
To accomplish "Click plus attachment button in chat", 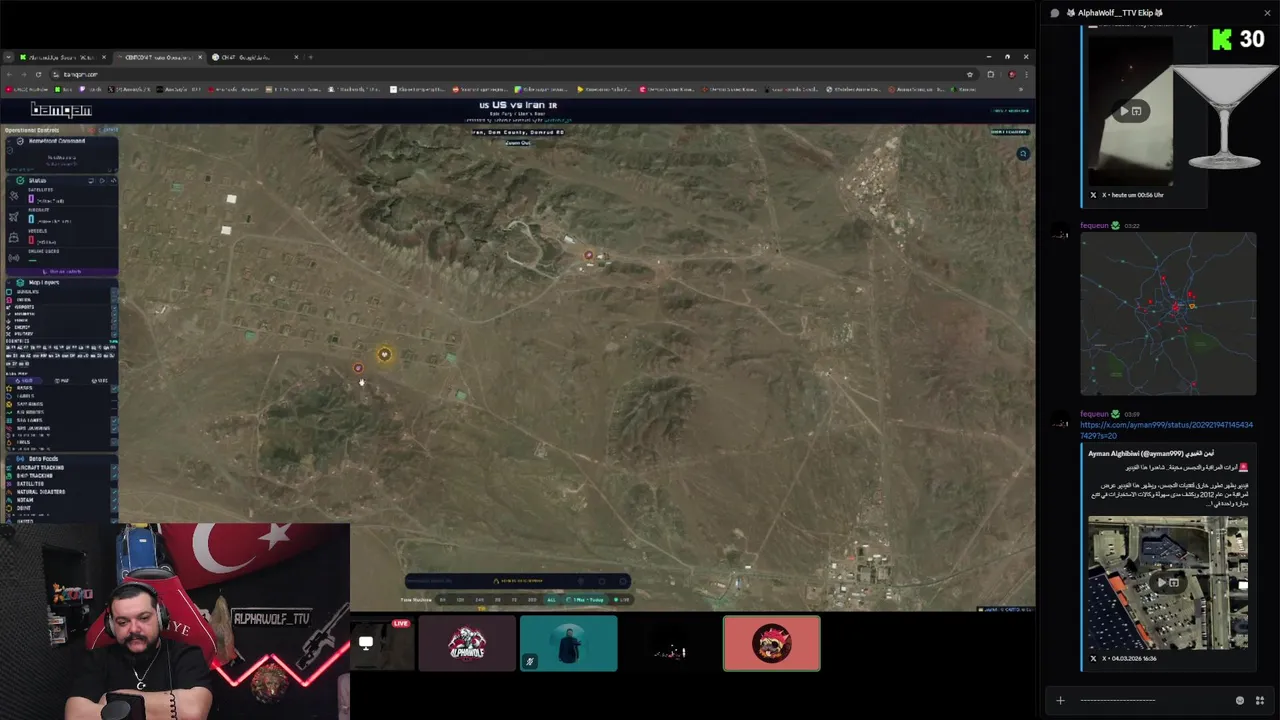I will [x=1060, y=700].
